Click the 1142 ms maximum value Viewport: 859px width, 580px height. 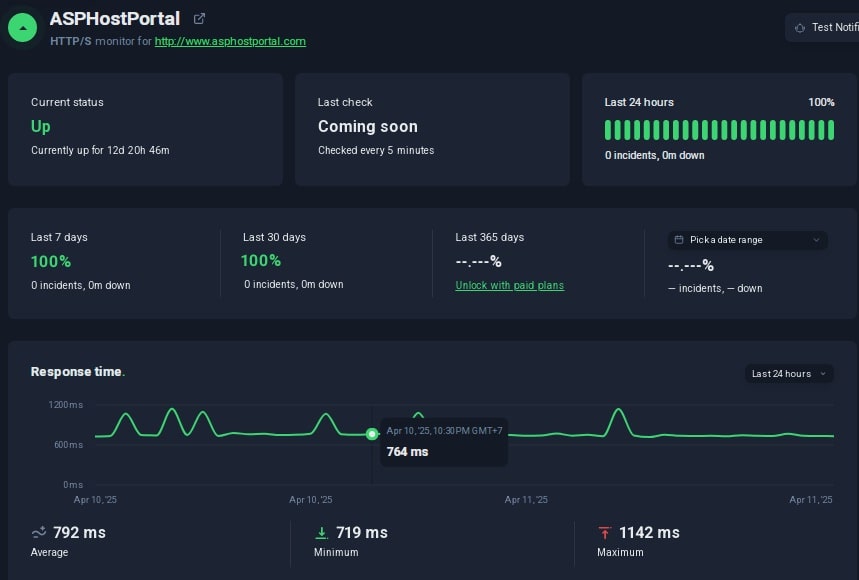pos(649,532)
